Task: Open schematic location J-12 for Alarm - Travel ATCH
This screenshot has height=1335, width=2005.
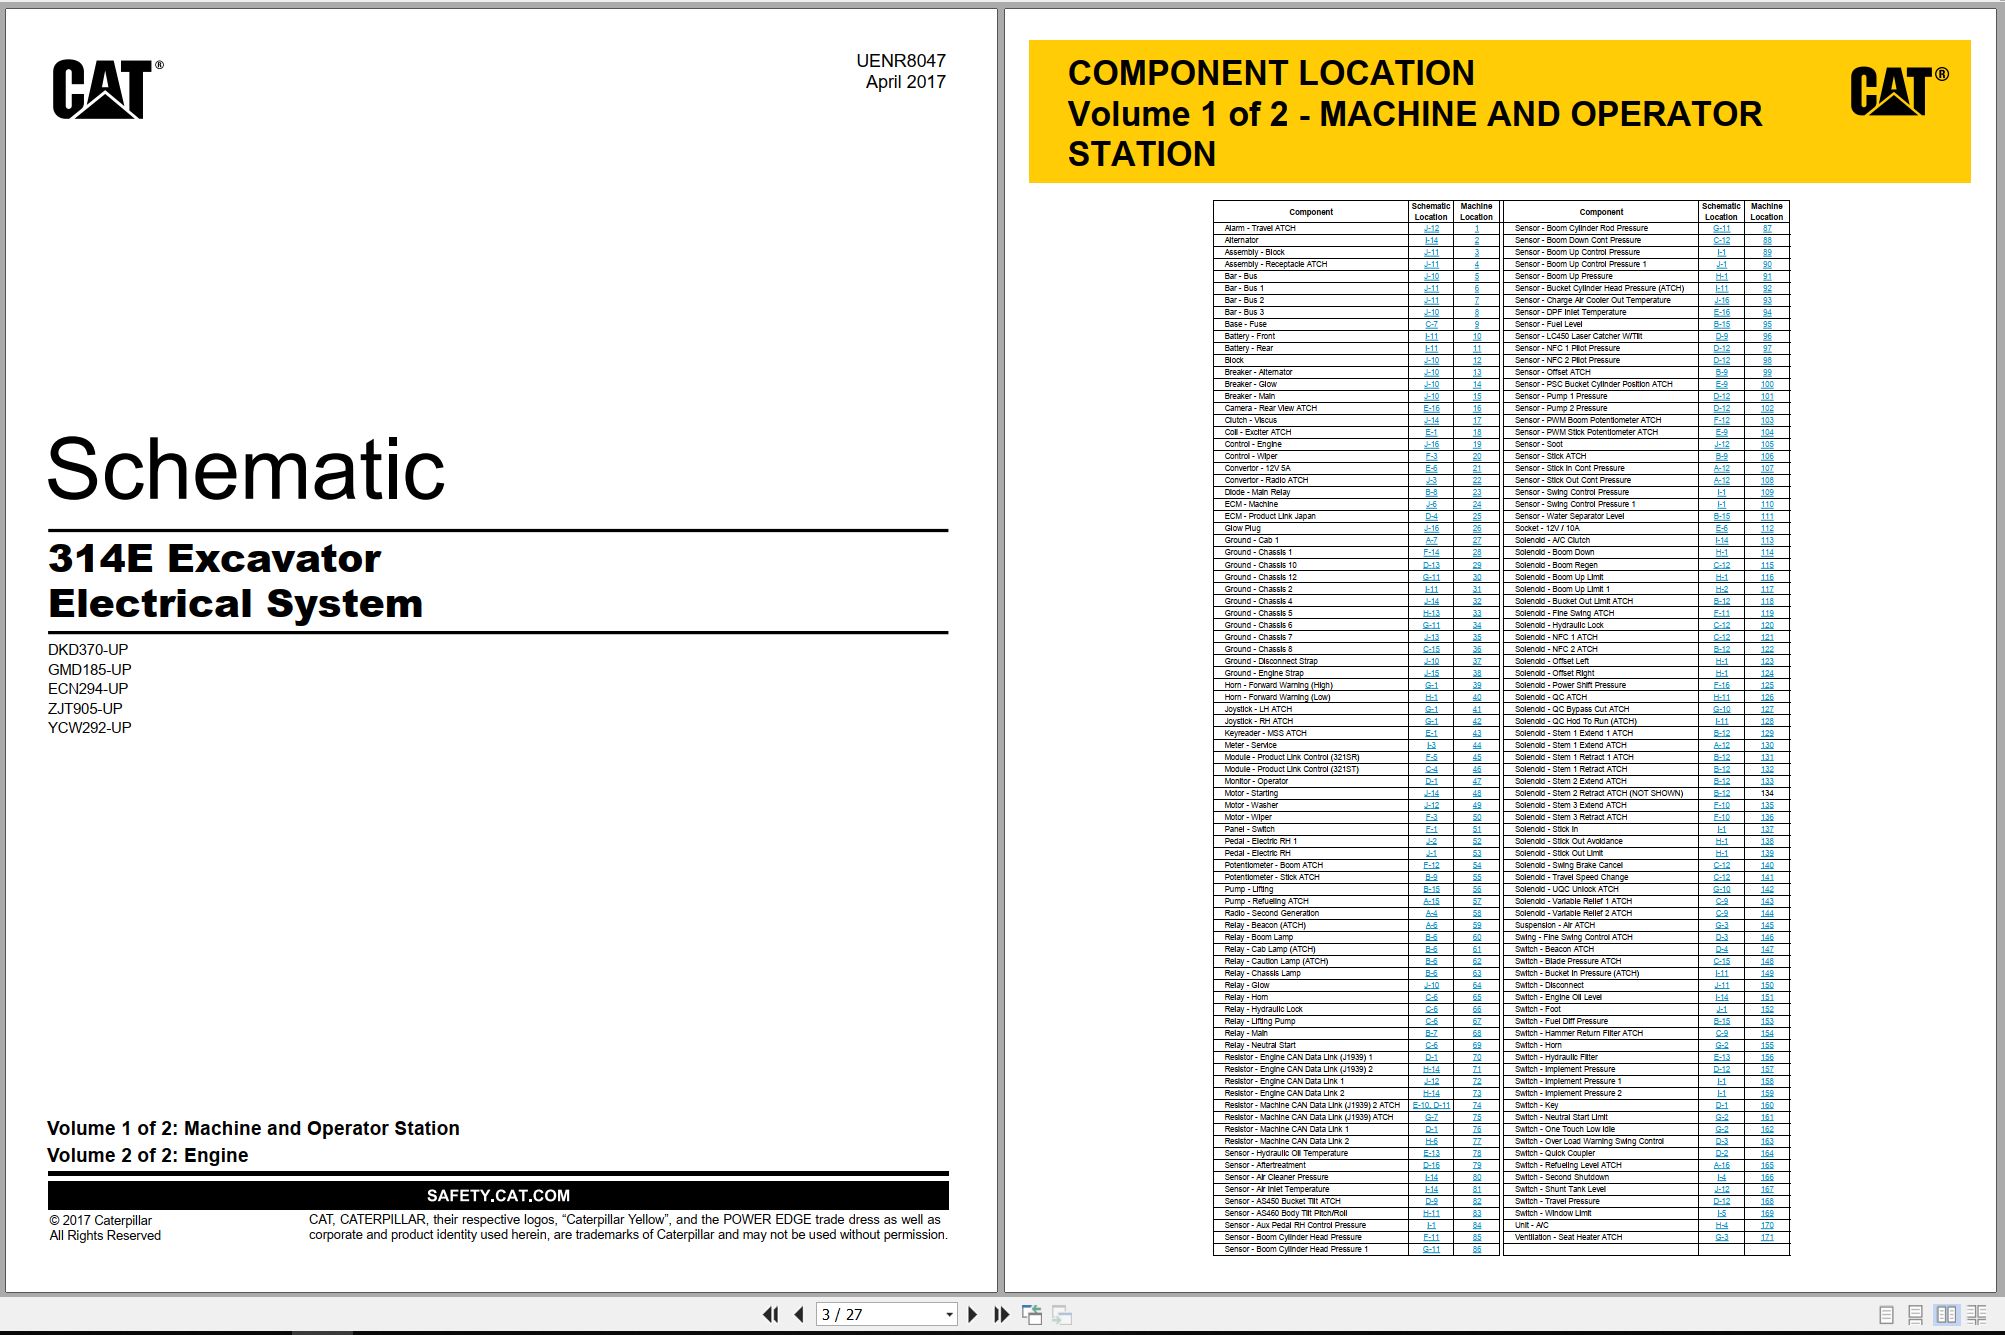Action: [x=1431, y=229]
